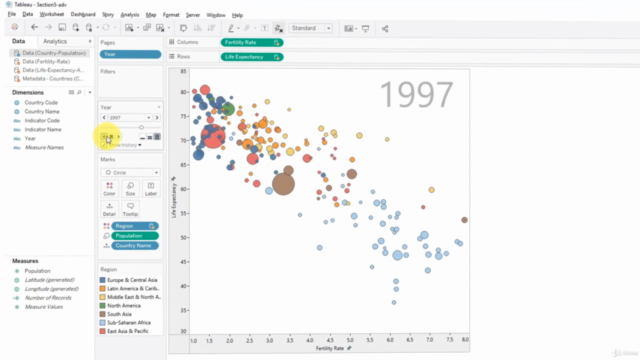
Task: Switch to the Data pane tab
Action: pyautogui.click(x=18, y=41)
